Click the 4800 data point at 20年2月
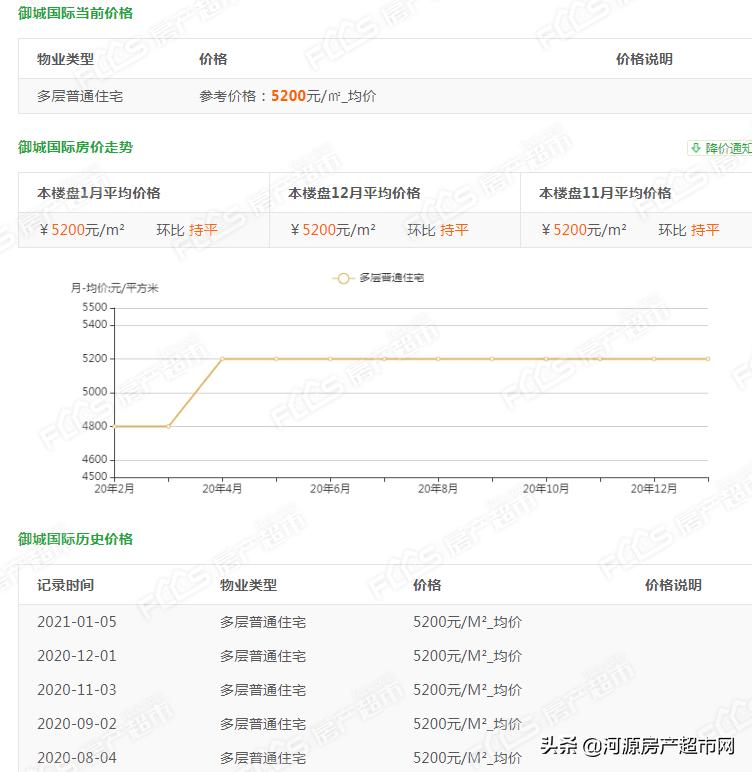The image size is (752, 772). point(115,426)
